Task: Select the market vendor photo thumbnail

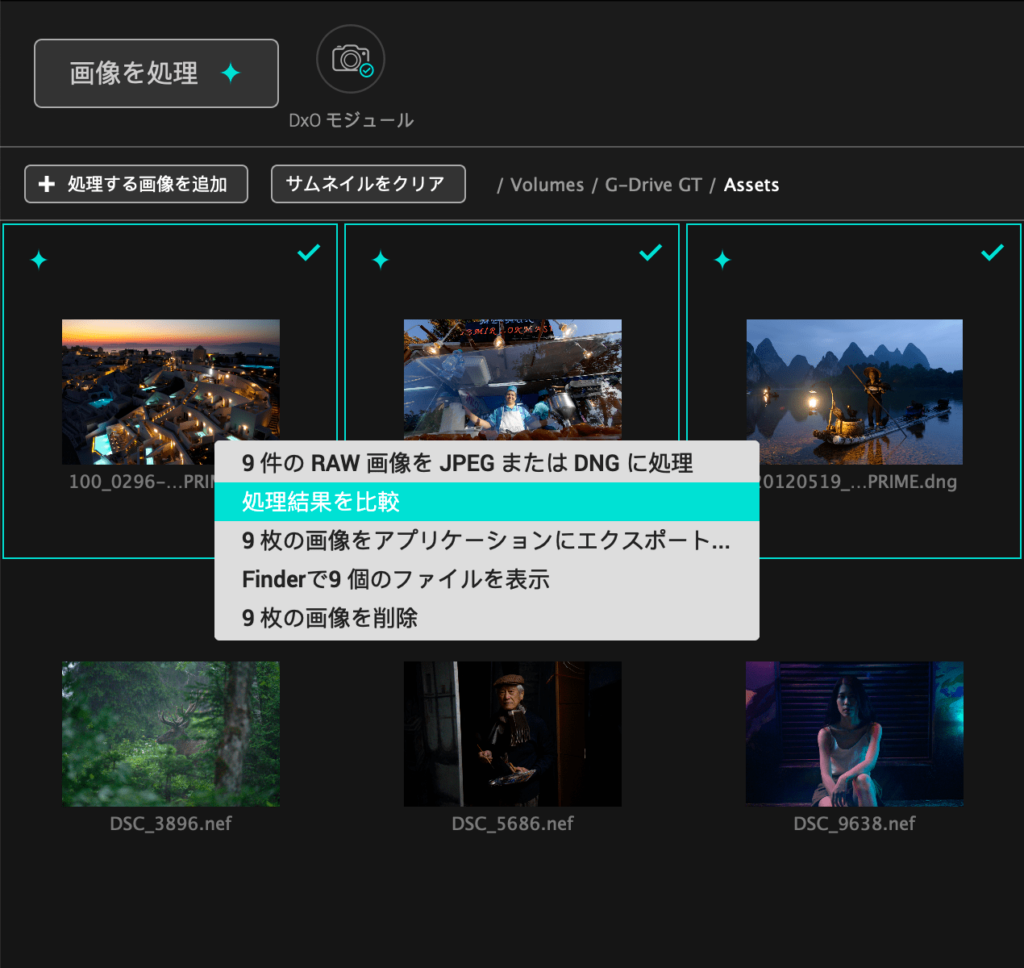Action: (513, 379)
